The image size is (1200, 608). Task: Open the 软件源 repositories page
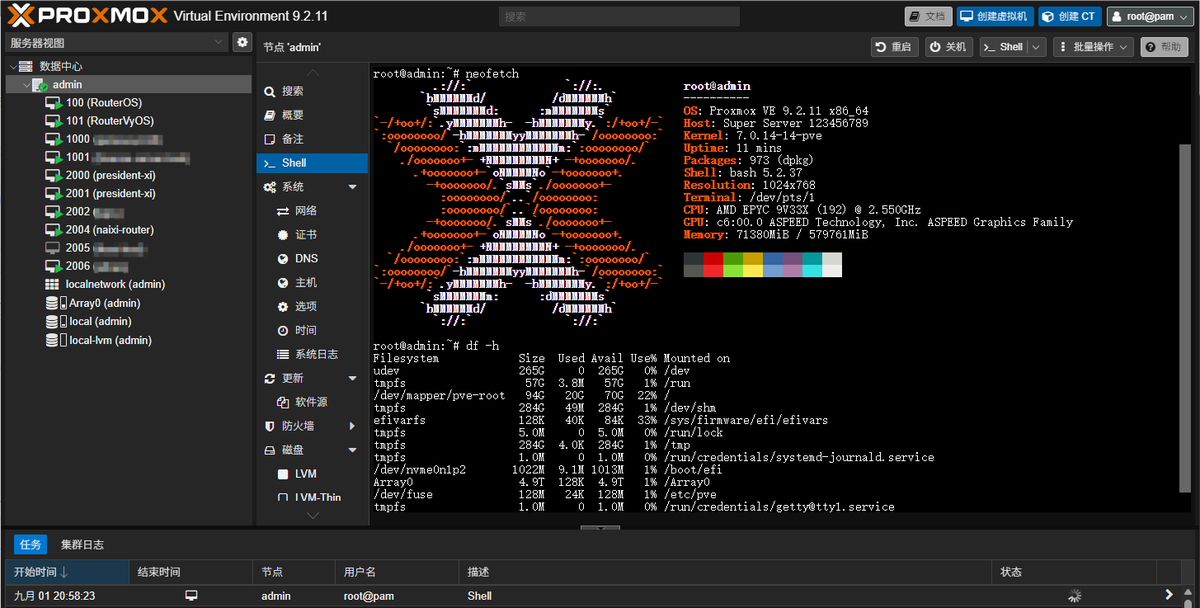[x=311, y=402]
